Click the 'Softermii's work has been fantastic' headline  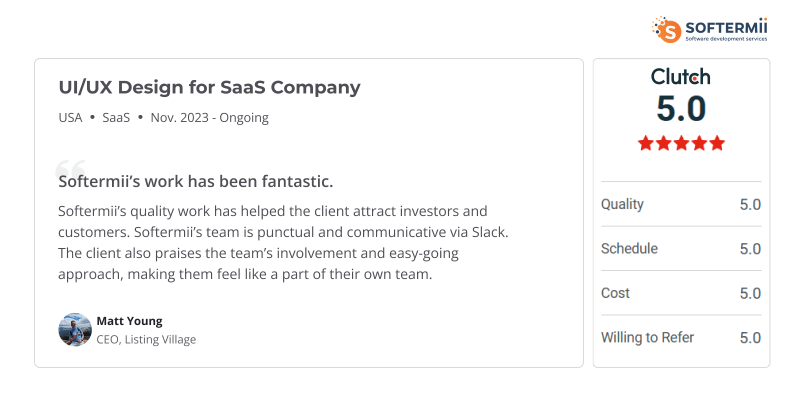(x=196, y=182)
